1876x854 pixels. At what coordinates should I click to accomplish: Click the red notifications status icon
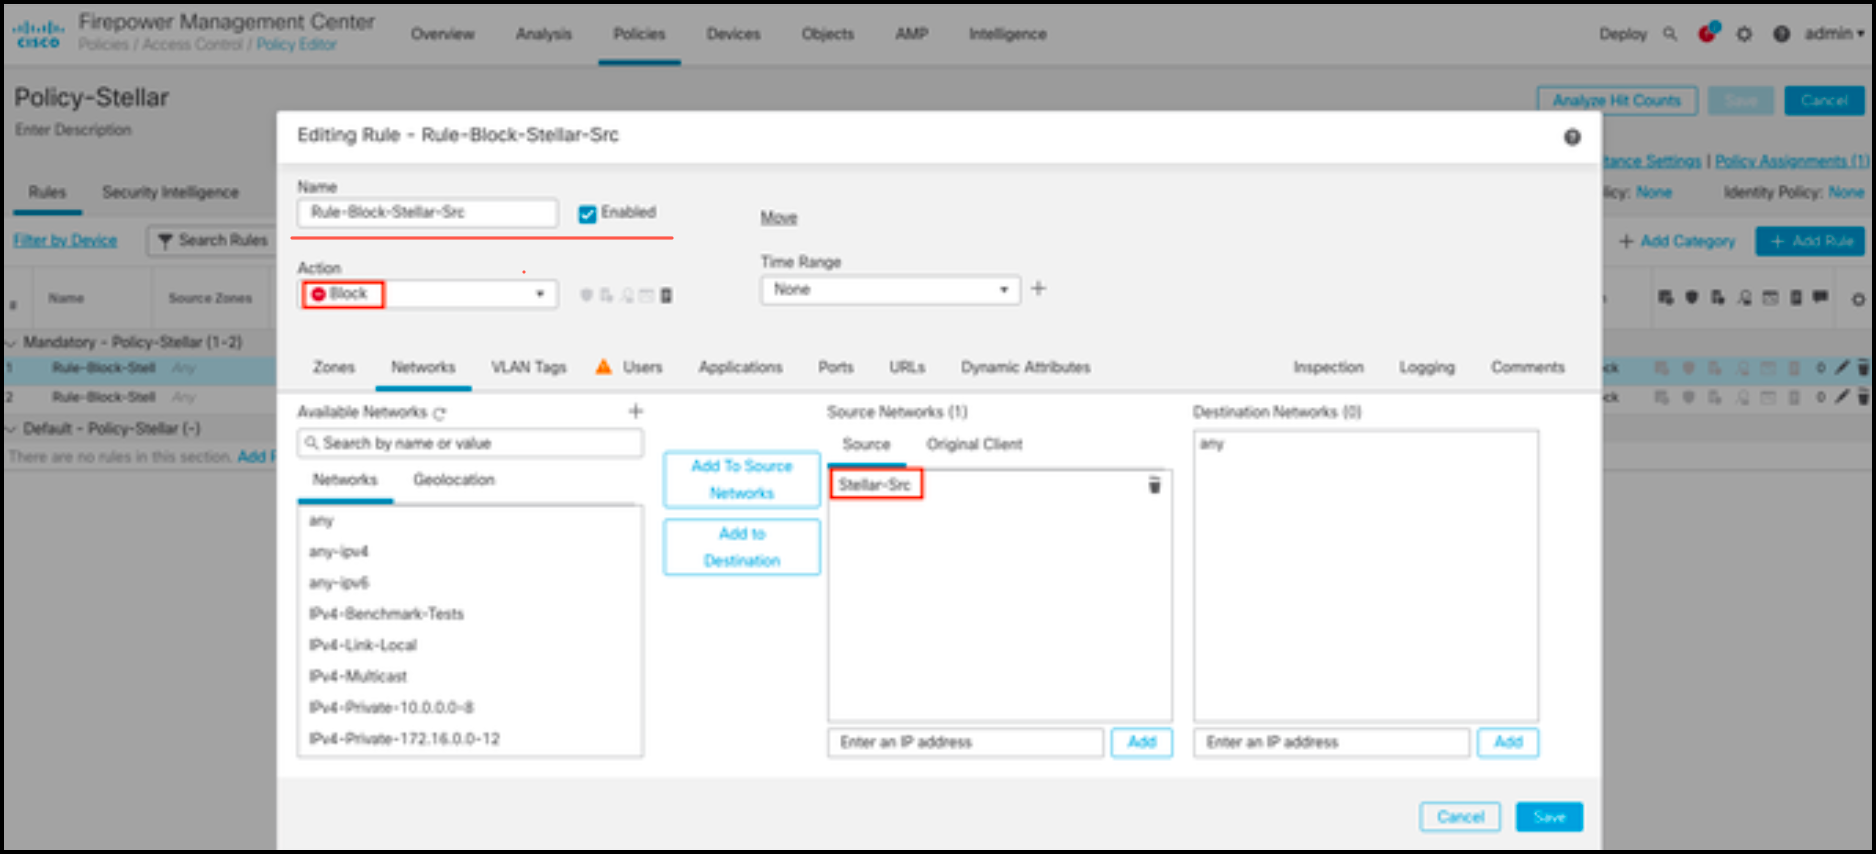click(x=1707, y=34)
